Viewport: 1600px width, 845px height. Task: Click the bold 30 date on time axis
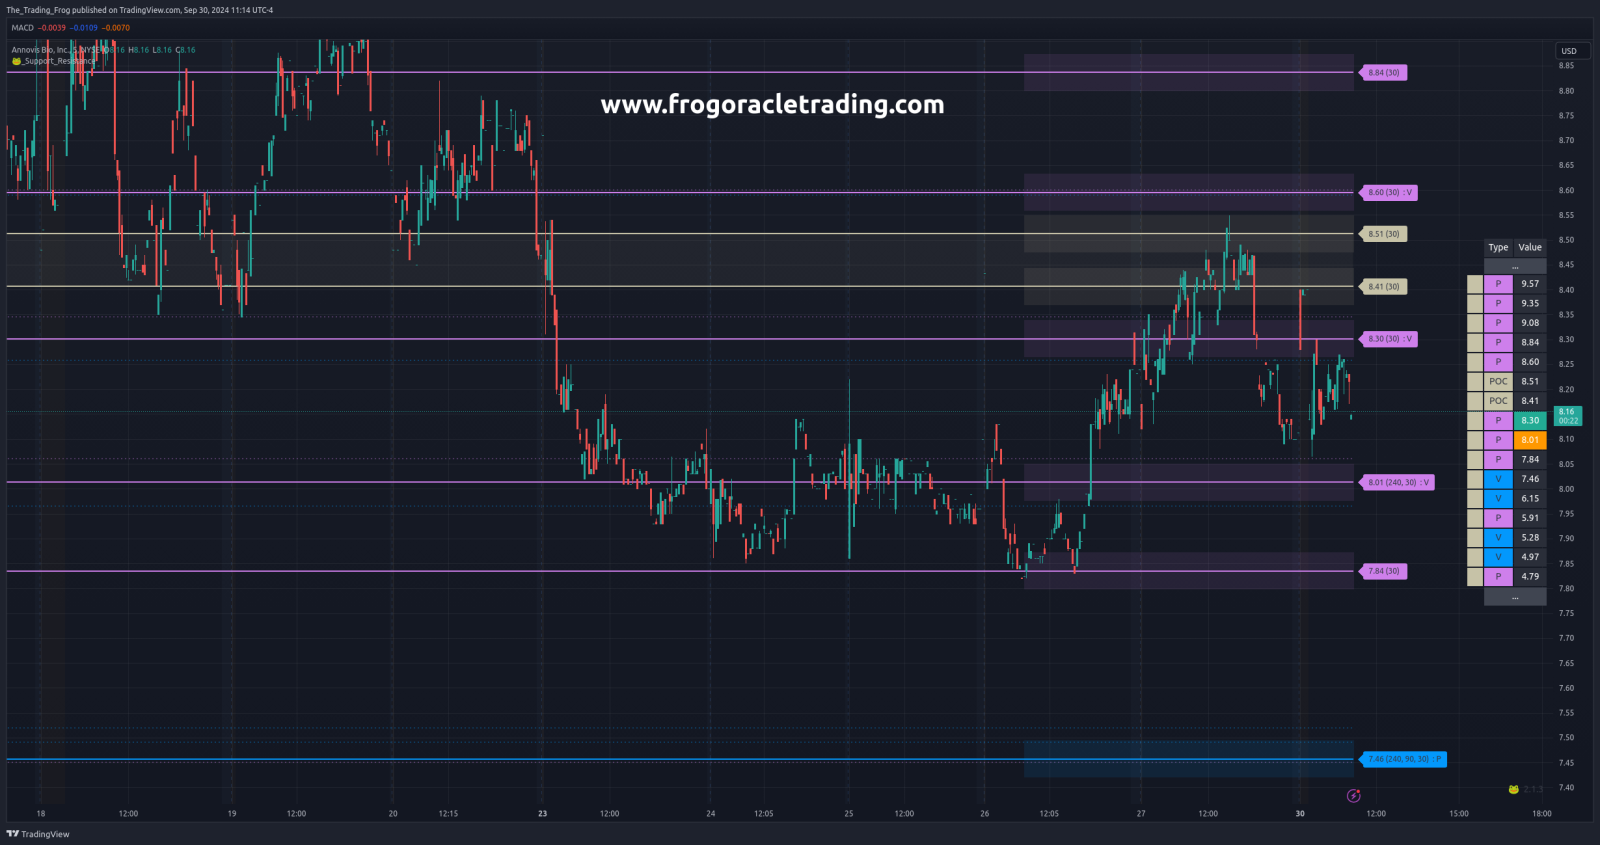[x=1300, y=814]
